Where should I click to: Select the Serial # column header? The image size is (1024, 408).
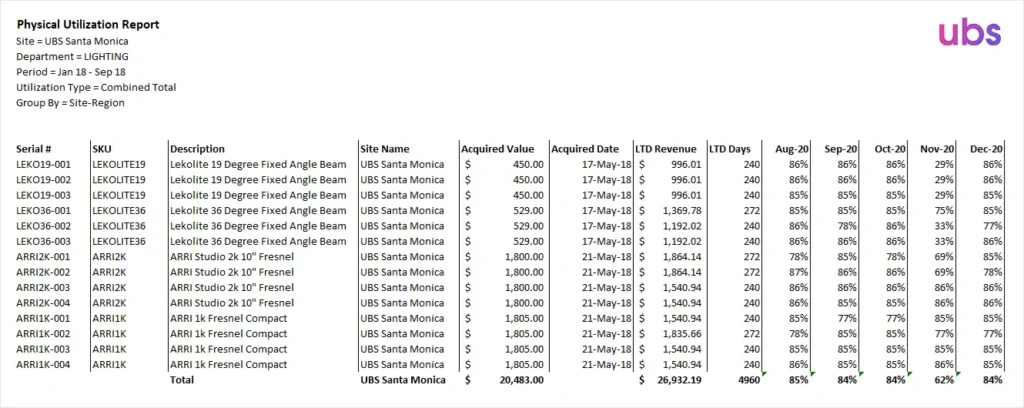point(34,149)
